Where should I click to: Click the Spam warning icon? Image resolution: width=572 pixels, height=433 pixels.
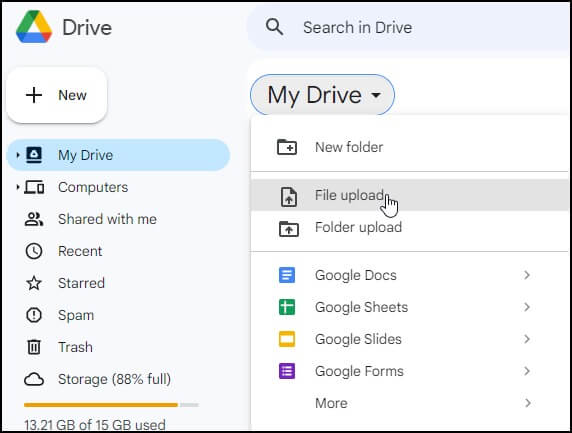[x=34, y=315]
